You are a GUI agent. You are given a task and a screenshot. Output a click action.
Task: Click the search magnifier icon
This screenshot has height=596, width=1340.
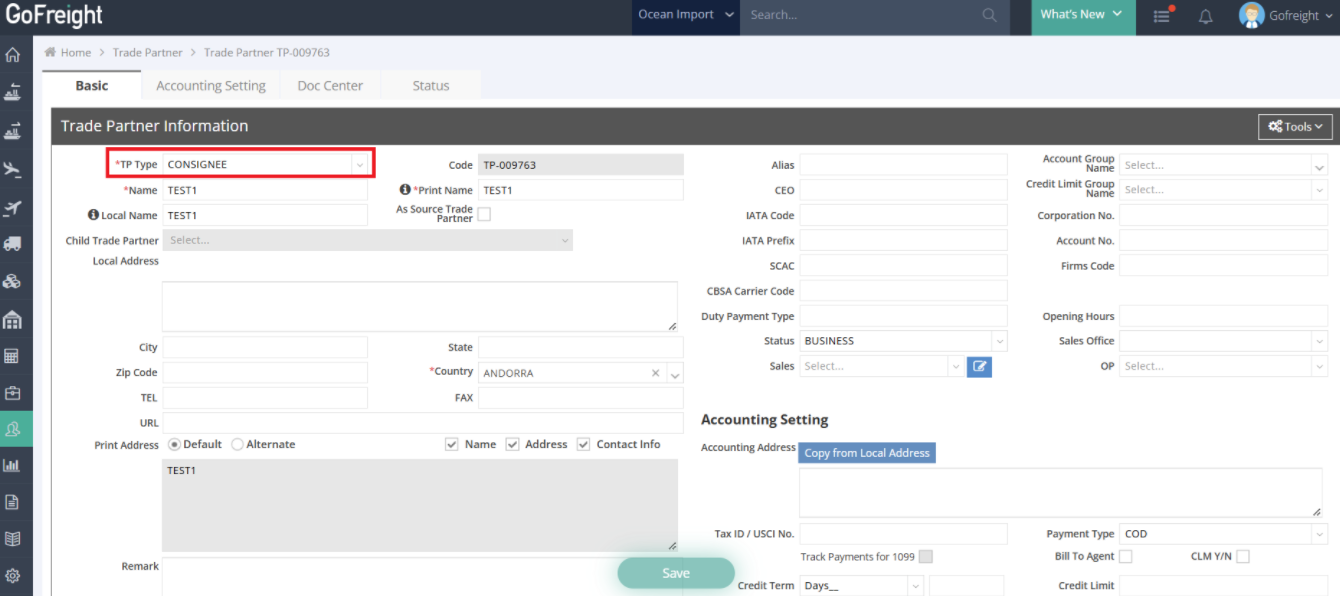coord(989,15)
